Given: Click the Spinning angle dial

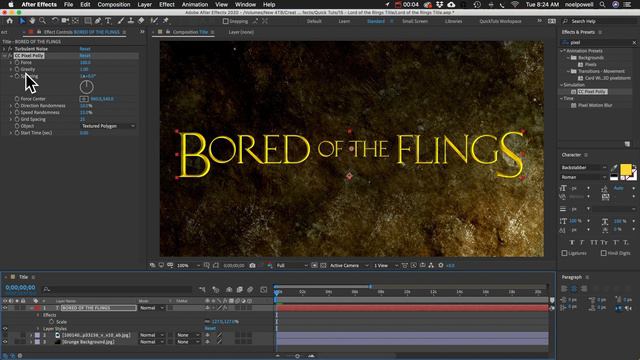Looking at the screenshot, I should click(87, 87).
